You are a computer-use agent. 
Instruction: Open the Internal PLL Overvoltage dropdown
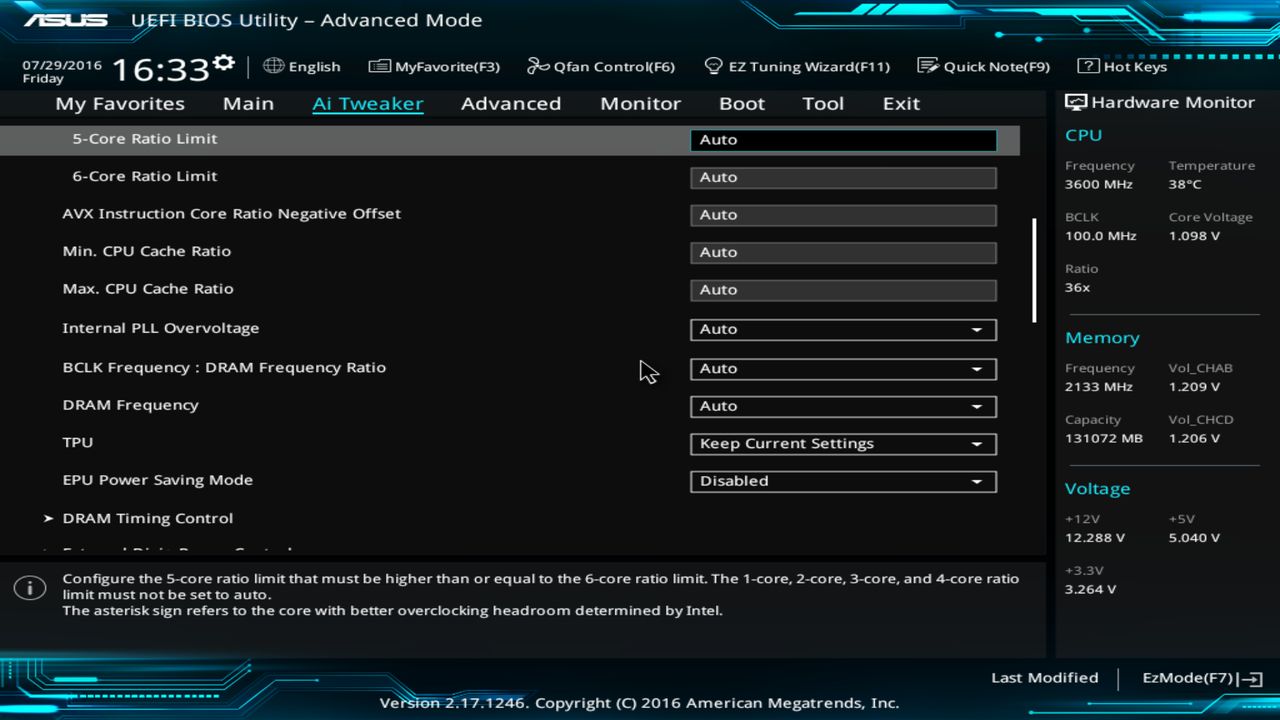pyautogui.click(x=842, y=329)
